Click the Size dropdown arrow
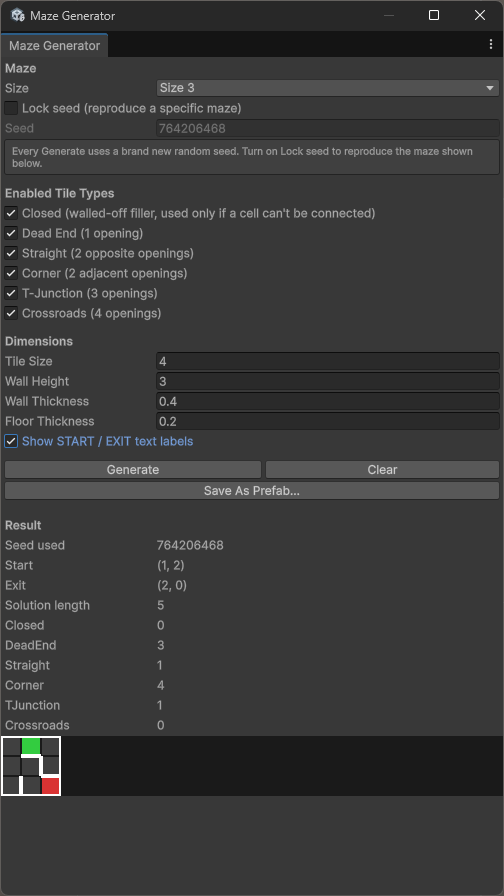Viewport: 504px width, 896px height. [x=490, y=88]
